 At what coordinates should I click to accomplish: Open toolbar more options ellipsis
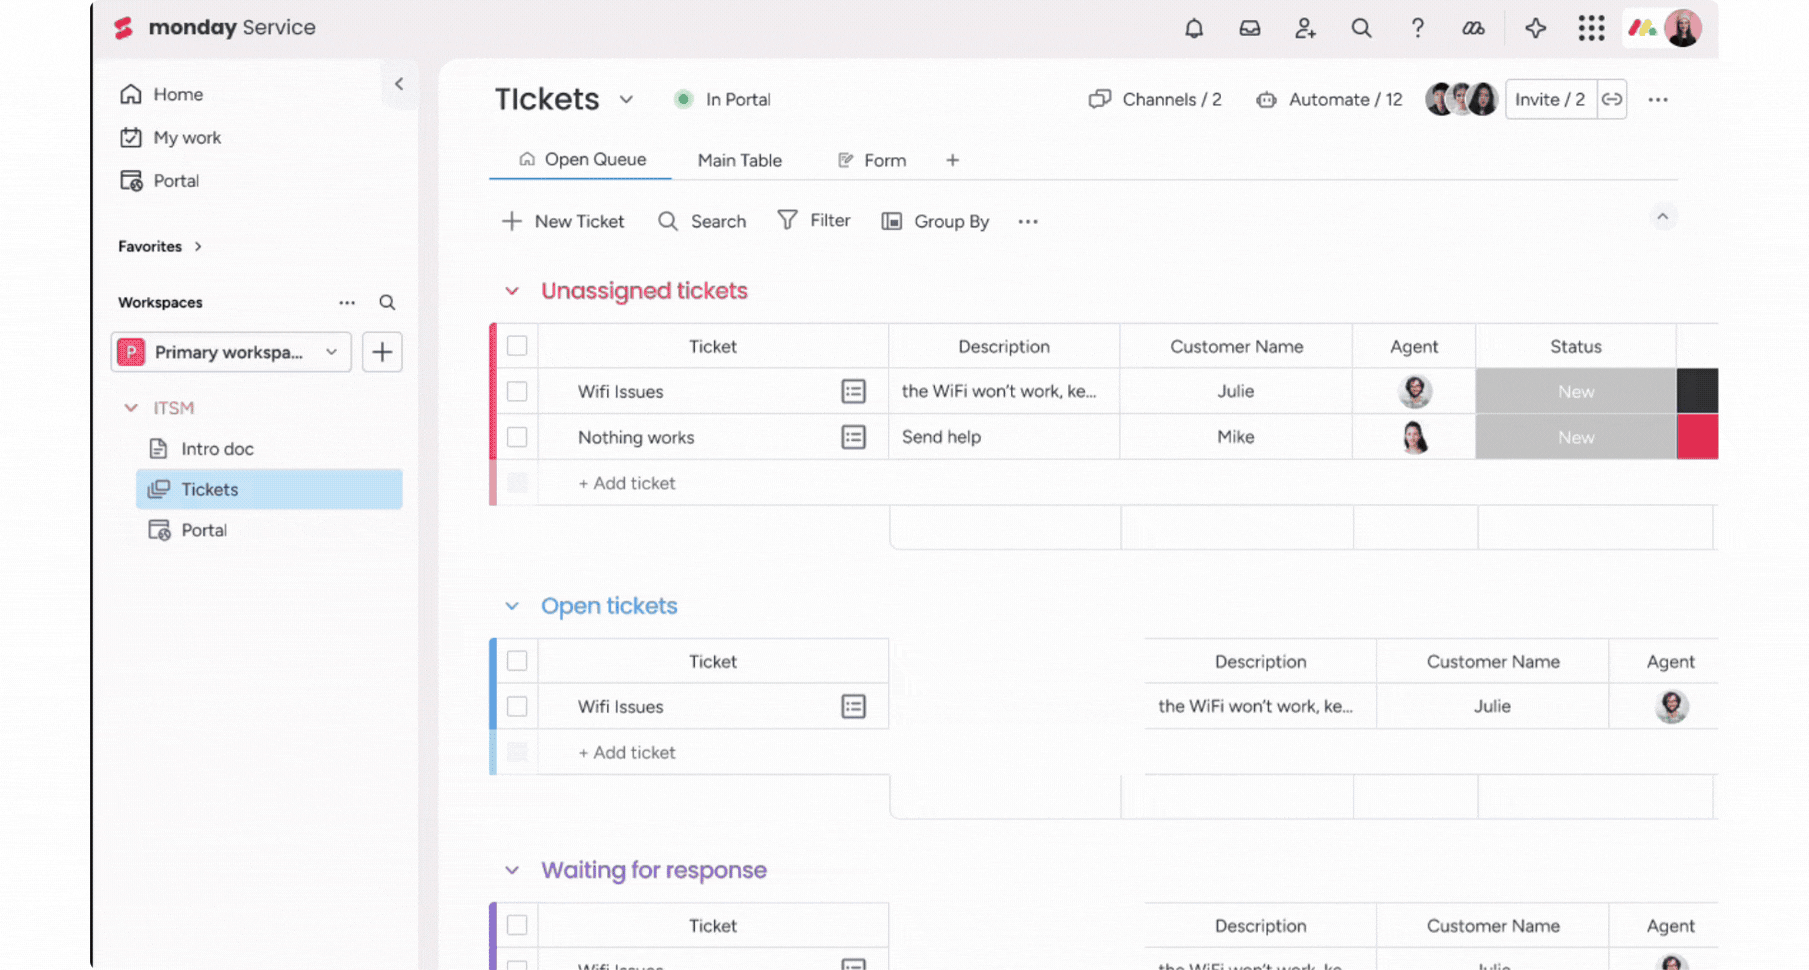point(1028,221)
